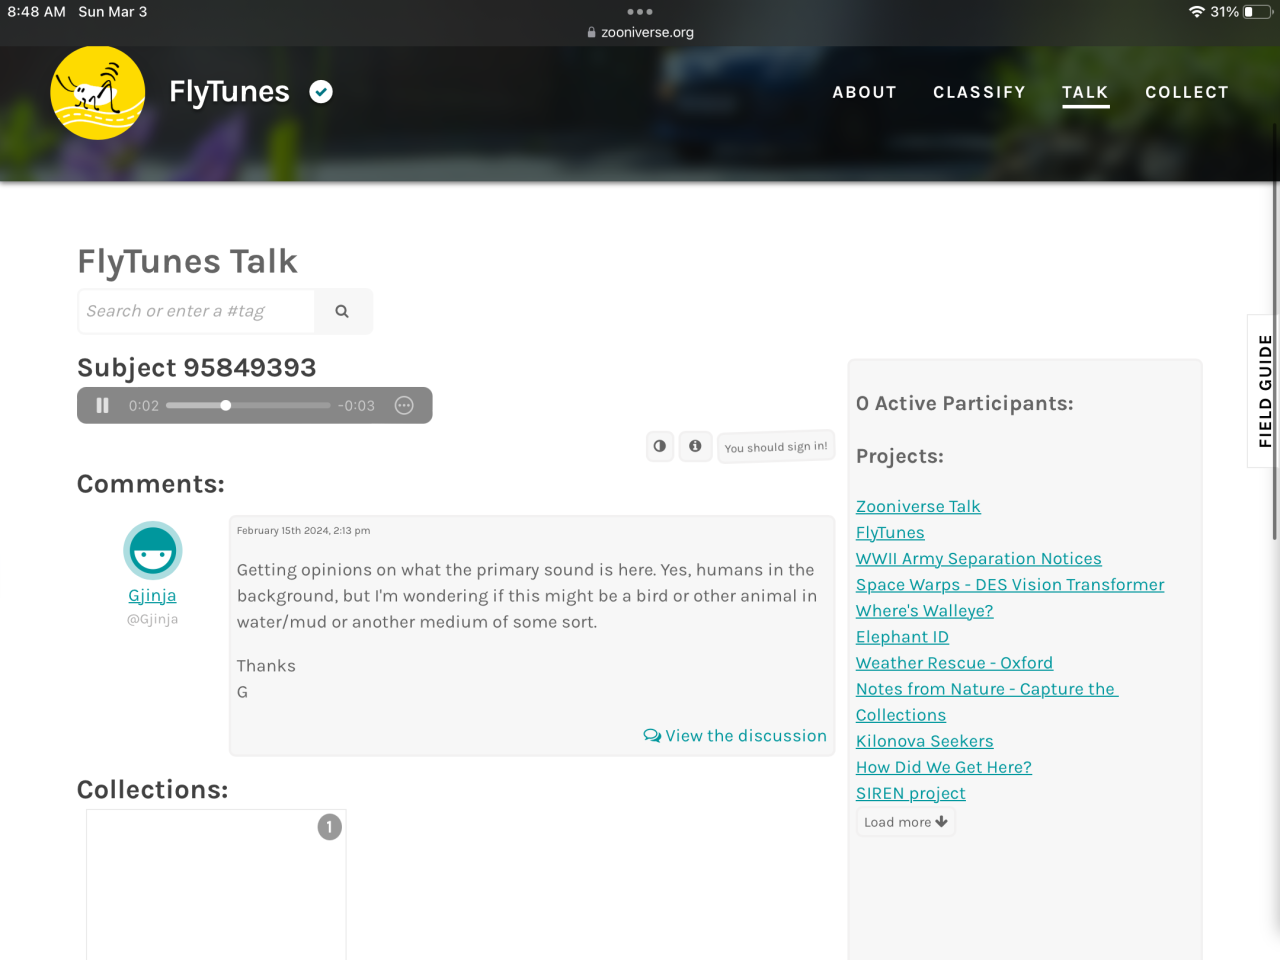The image size is (1280, 960).
Task: Click the collection thumbnail under Collections
Action: click(x=216, y=885)
